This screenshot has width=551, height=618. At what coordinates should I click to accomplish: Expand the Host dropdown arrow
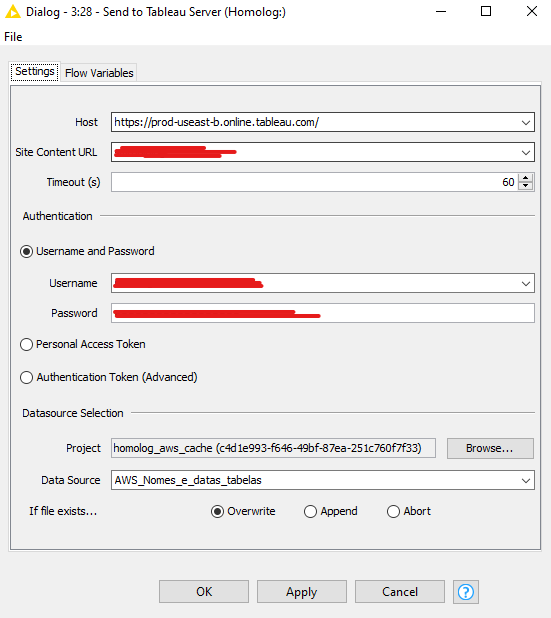coord(526,123)
